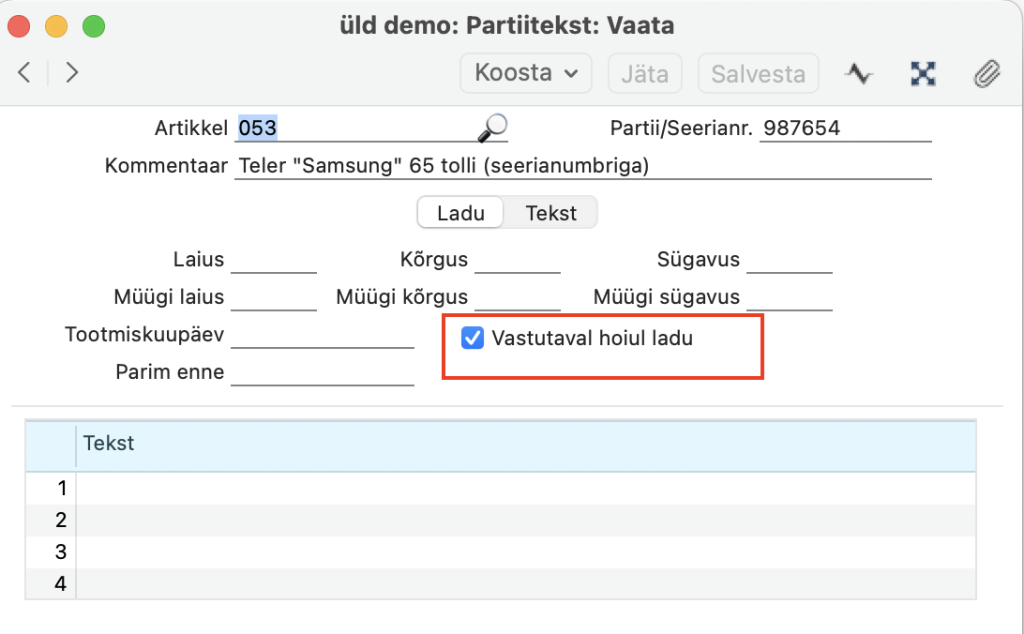Click the Parim enne field
The image size is (1024, 634).
click(321, 373)
